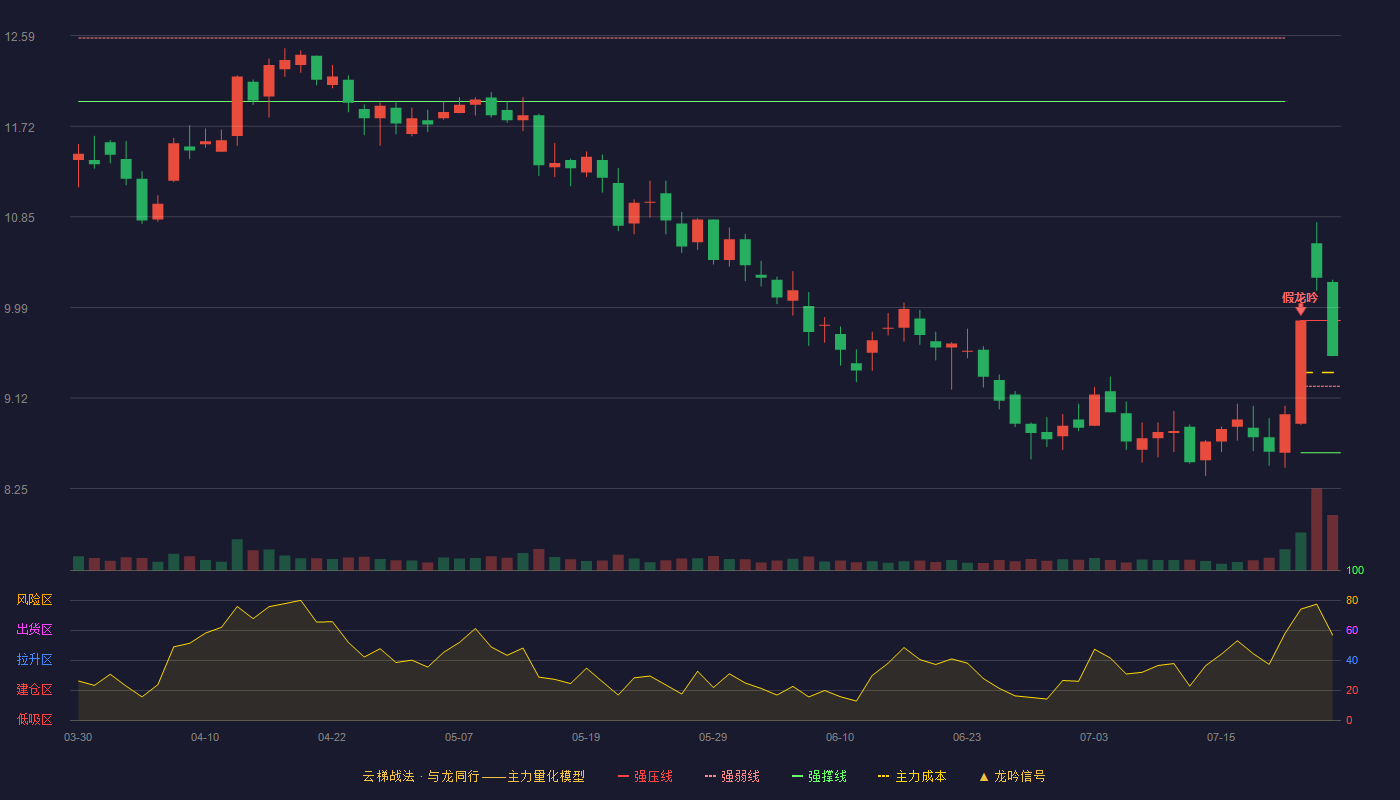Click the red 20 indicator axis value
The width and height of the screenshot is (1400, 800).
[x=1352, y=690]
